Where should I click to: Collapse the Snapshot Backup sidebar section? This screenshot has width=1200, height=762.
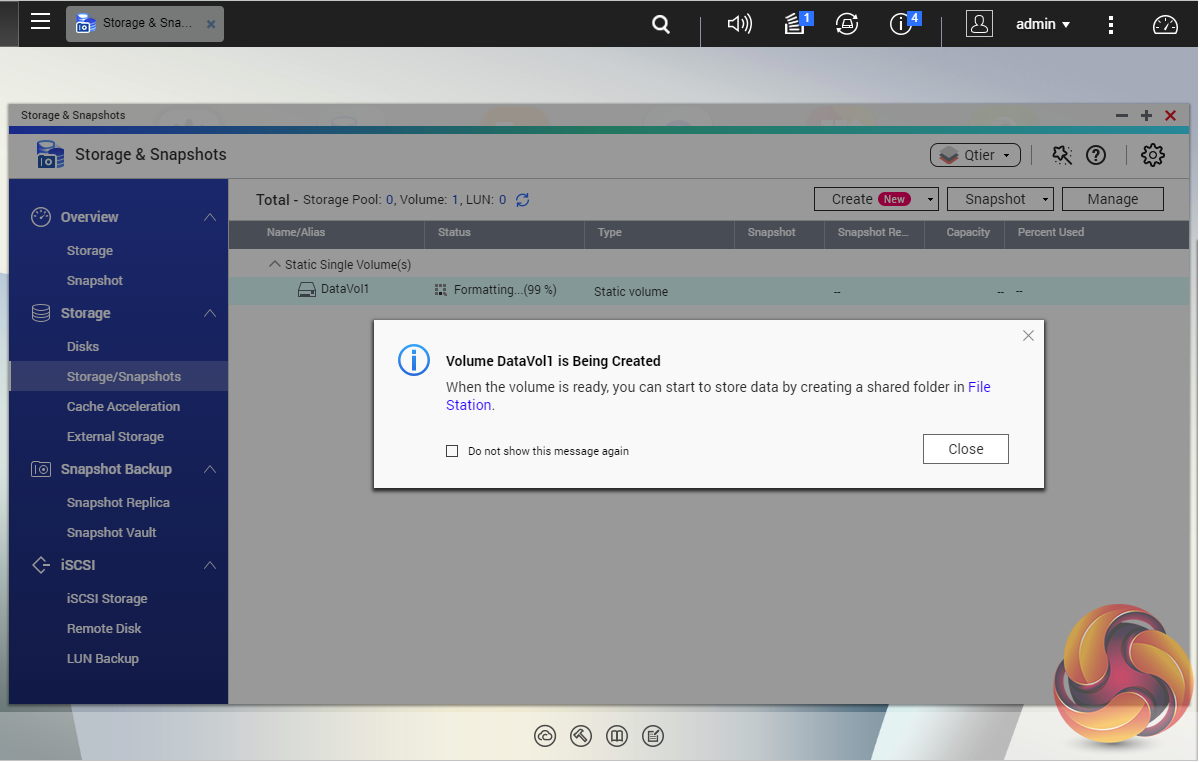(x=210, y=469)
